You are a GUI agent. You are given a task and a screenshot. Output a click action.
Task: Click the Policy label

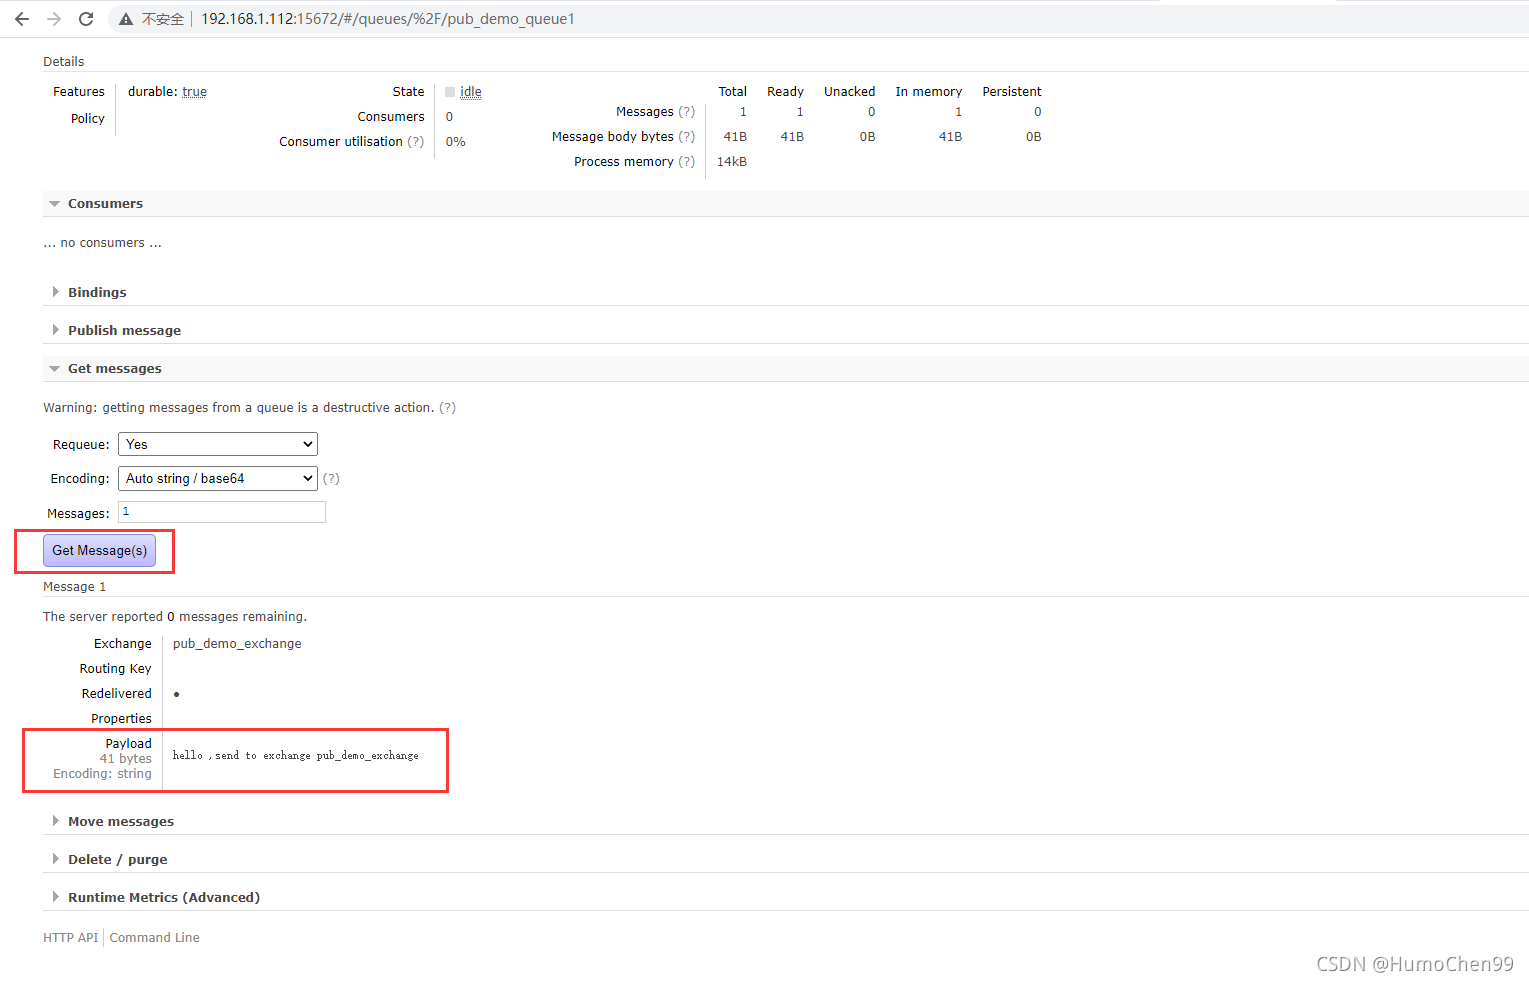88,119
